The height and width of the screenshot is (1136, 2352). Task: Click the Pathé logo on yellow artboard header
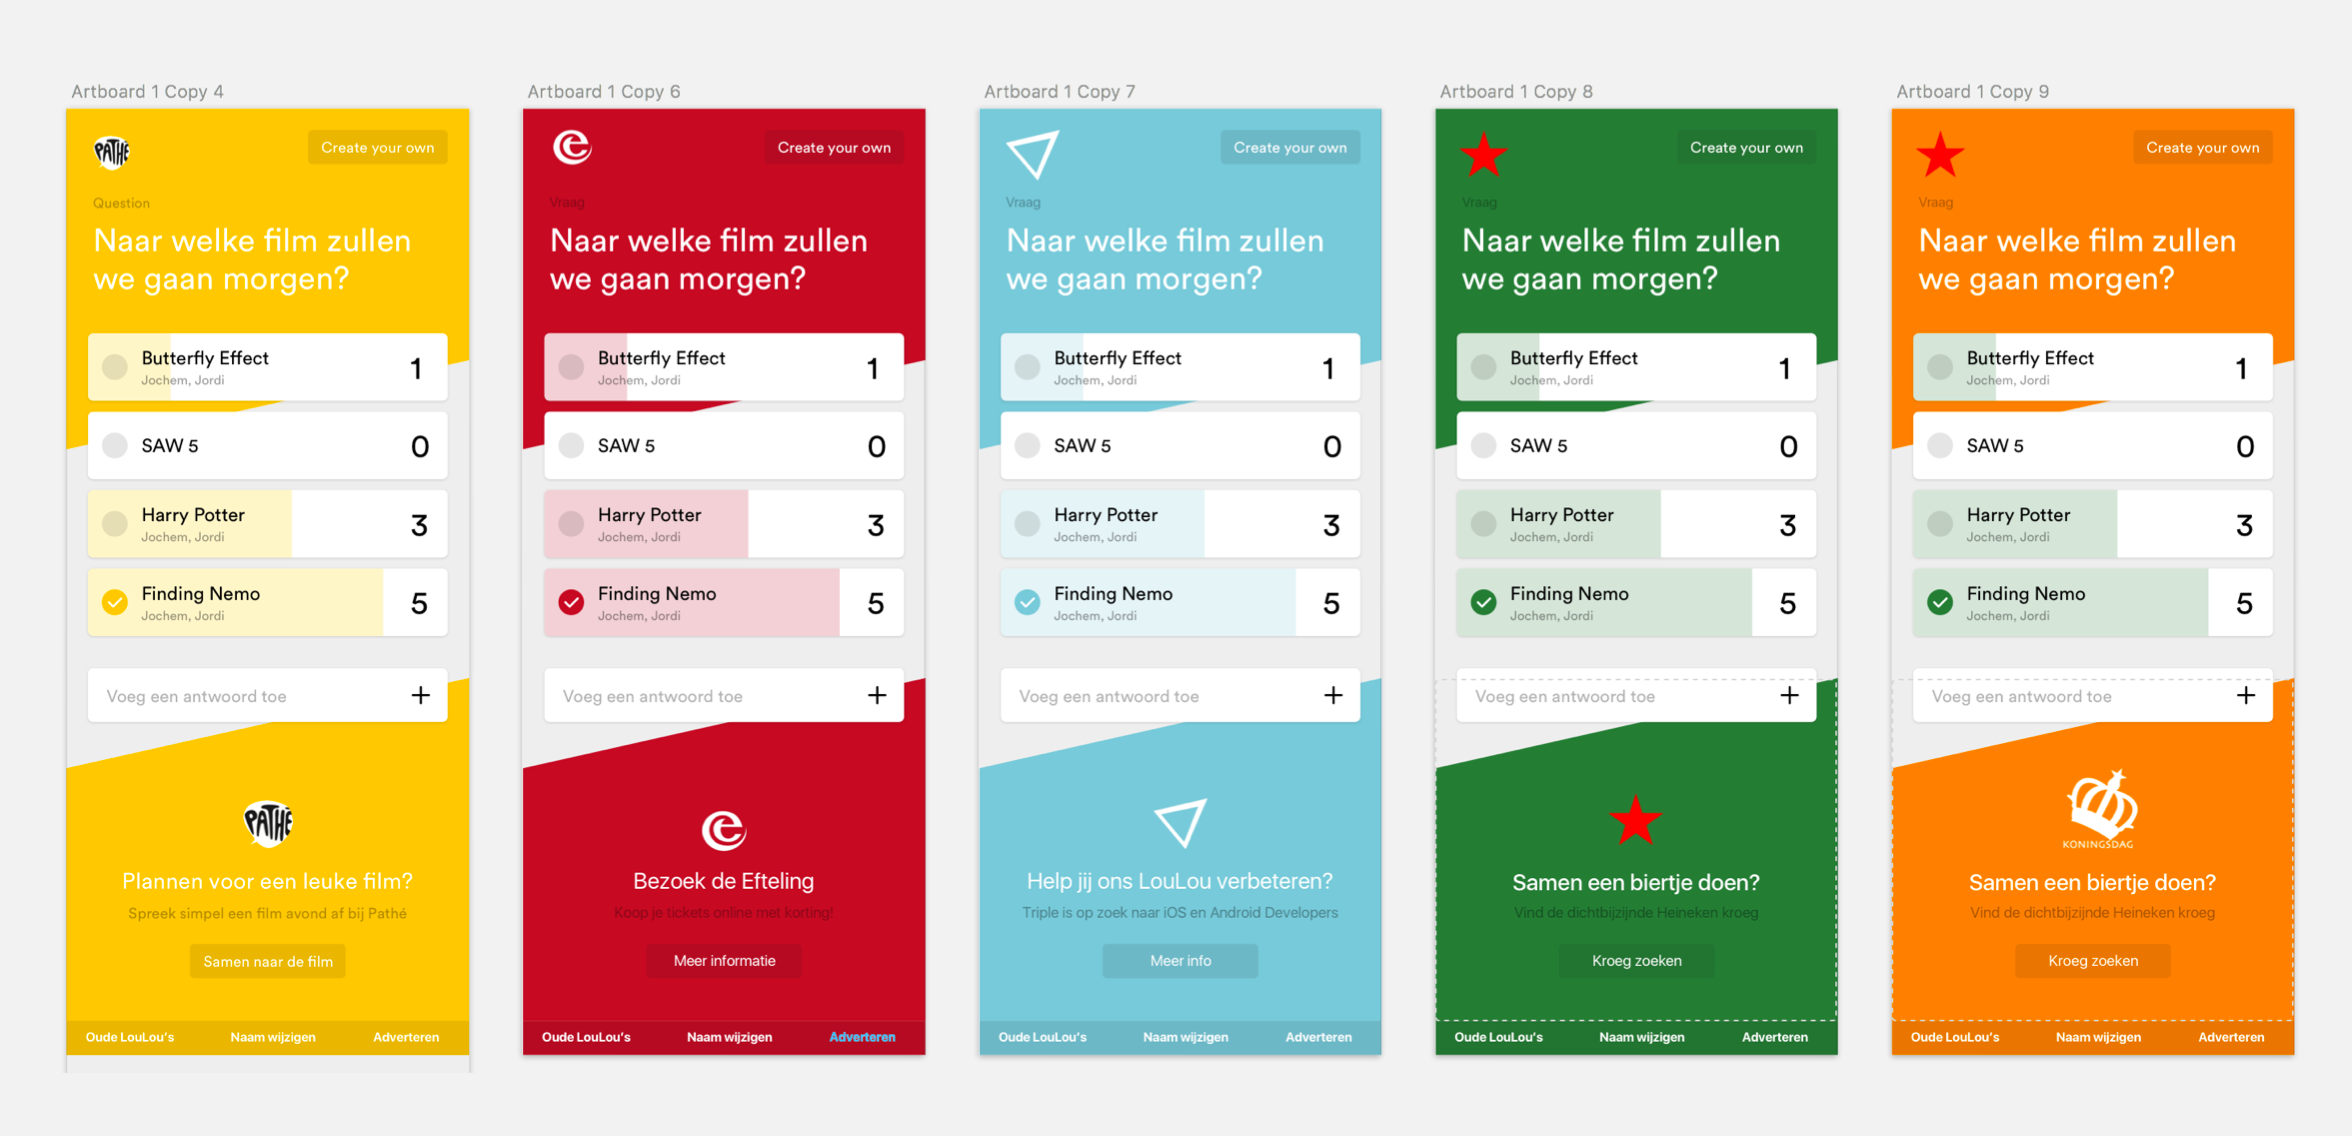click(112, 152)
